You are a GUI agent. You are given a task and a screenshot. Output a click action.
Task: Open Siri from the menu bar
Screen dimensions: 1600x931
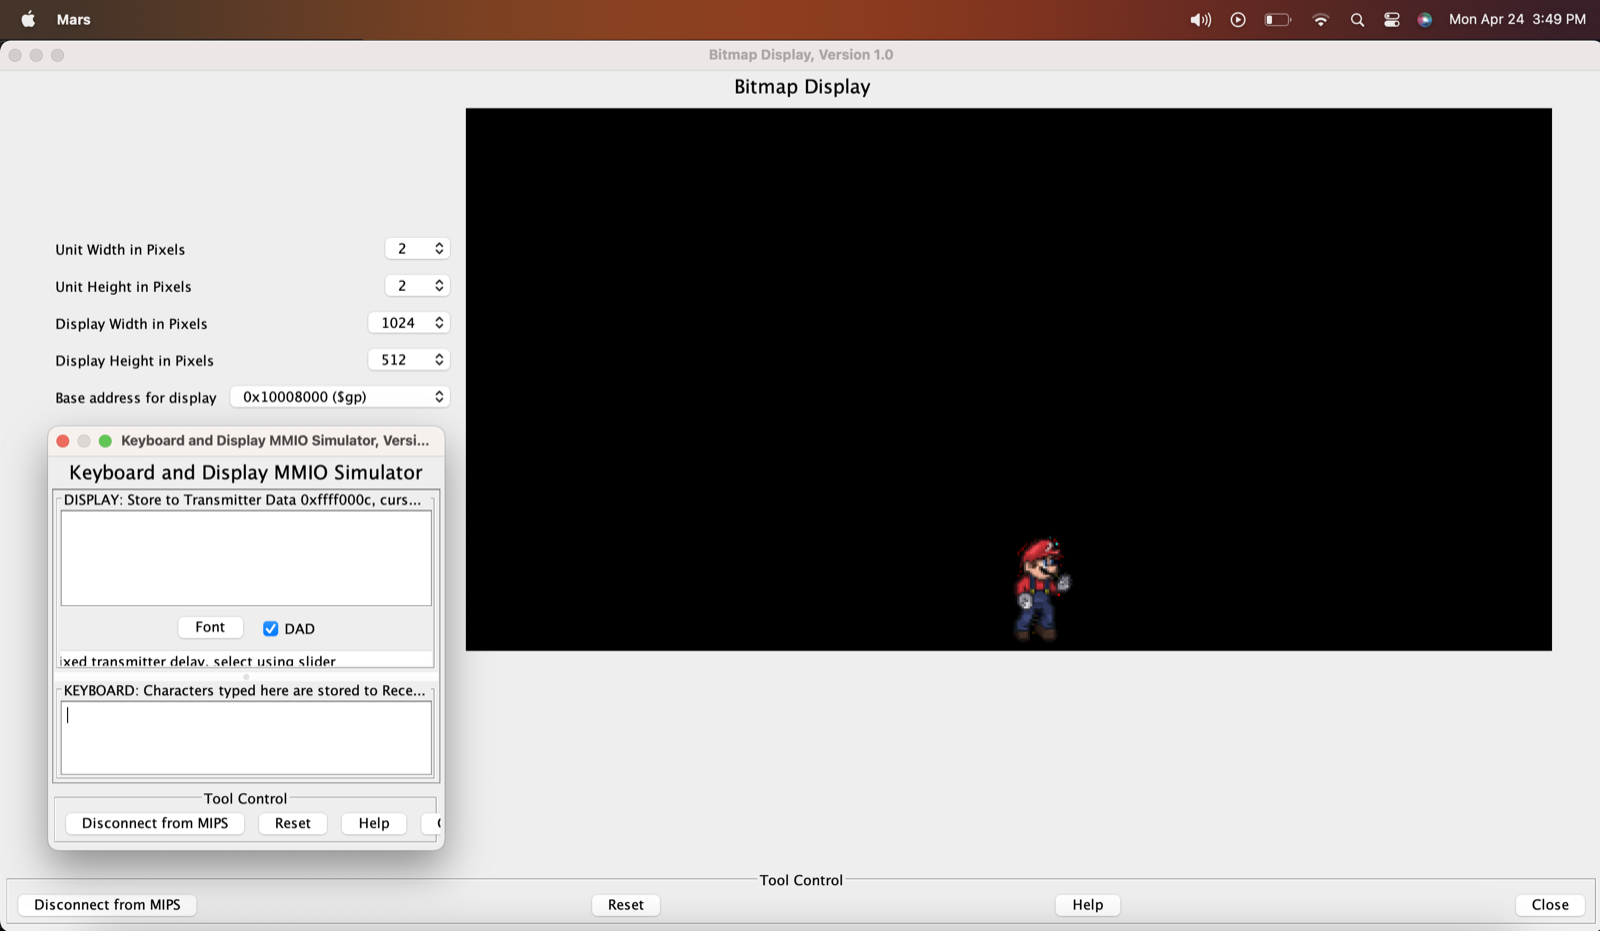tap(1425, 19)
